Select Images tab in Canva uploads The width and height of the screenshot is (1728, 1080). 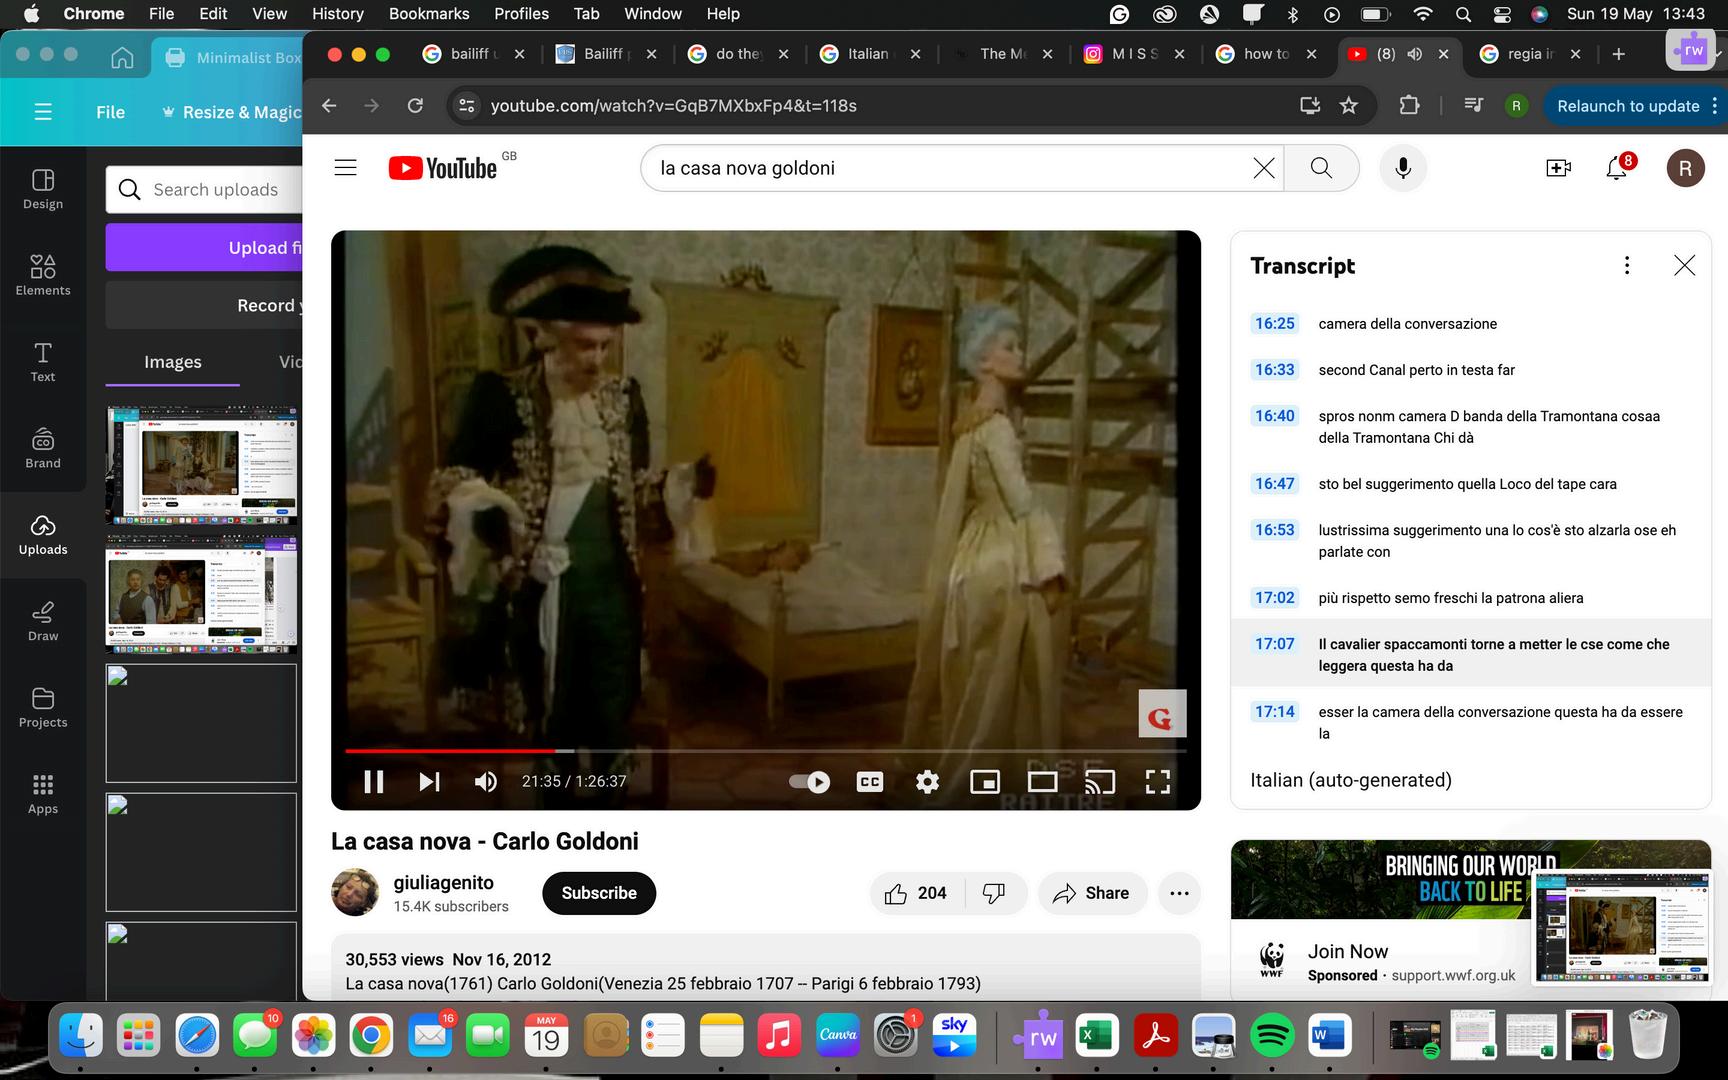[x=173, y=362]
